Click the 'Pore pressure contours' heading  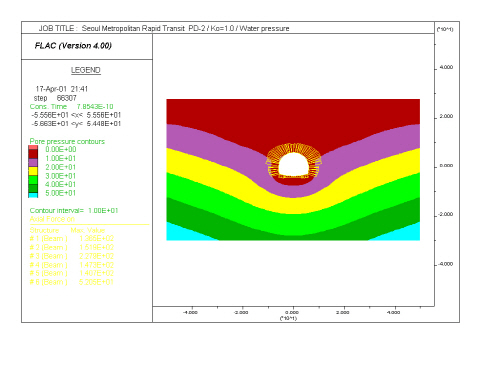[67, 141]
